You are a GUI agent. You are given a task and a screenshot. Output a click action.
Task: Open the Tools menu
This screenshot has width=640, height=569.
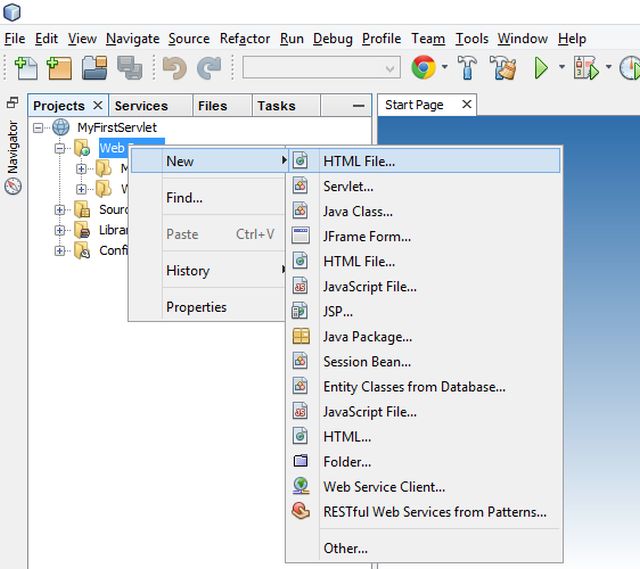pos(471,39)
